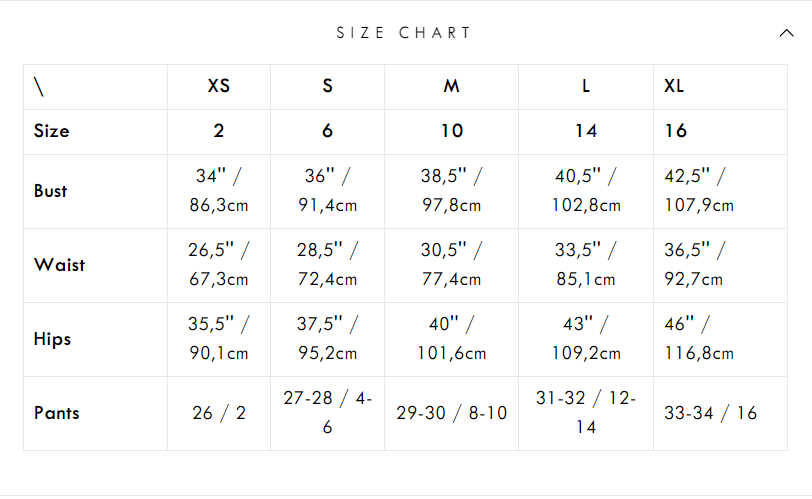Select the XS column header
The image size is (812, 499).
pos(219,86)
